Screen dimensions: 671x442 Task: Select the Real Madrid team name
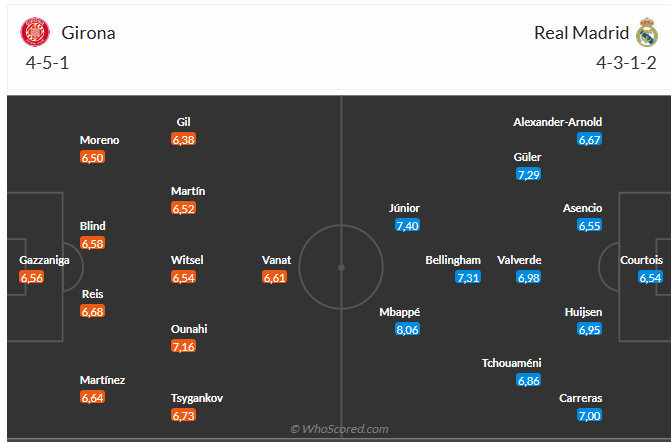[580, 33]
